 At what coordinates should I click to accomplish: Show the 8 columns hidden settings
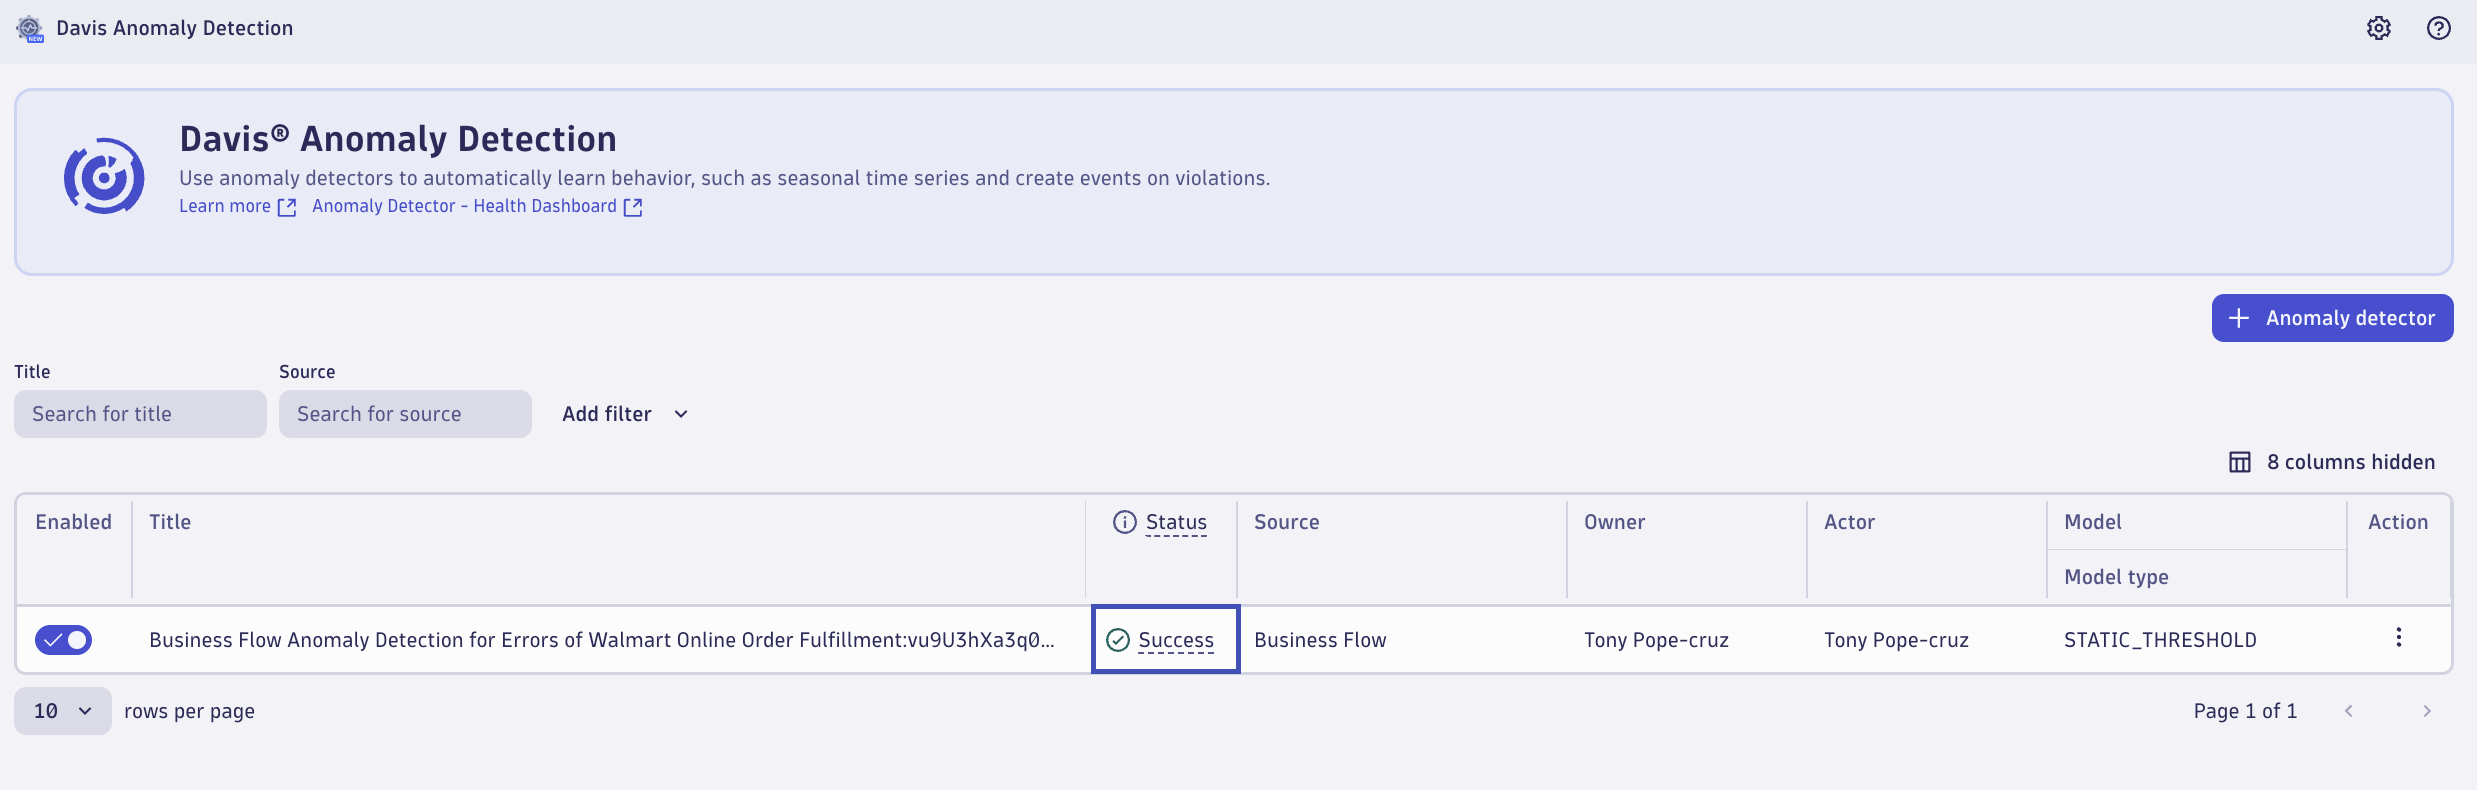coord(2332,462)
